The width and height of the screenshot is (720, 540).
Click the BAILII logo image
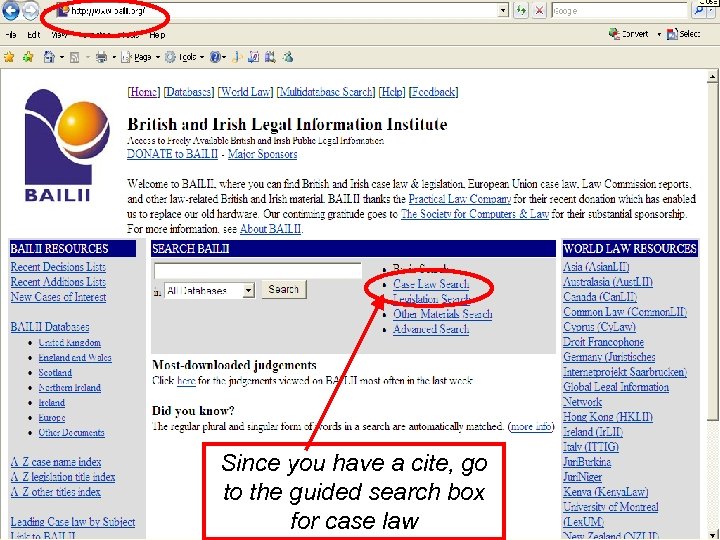point(67,146)
